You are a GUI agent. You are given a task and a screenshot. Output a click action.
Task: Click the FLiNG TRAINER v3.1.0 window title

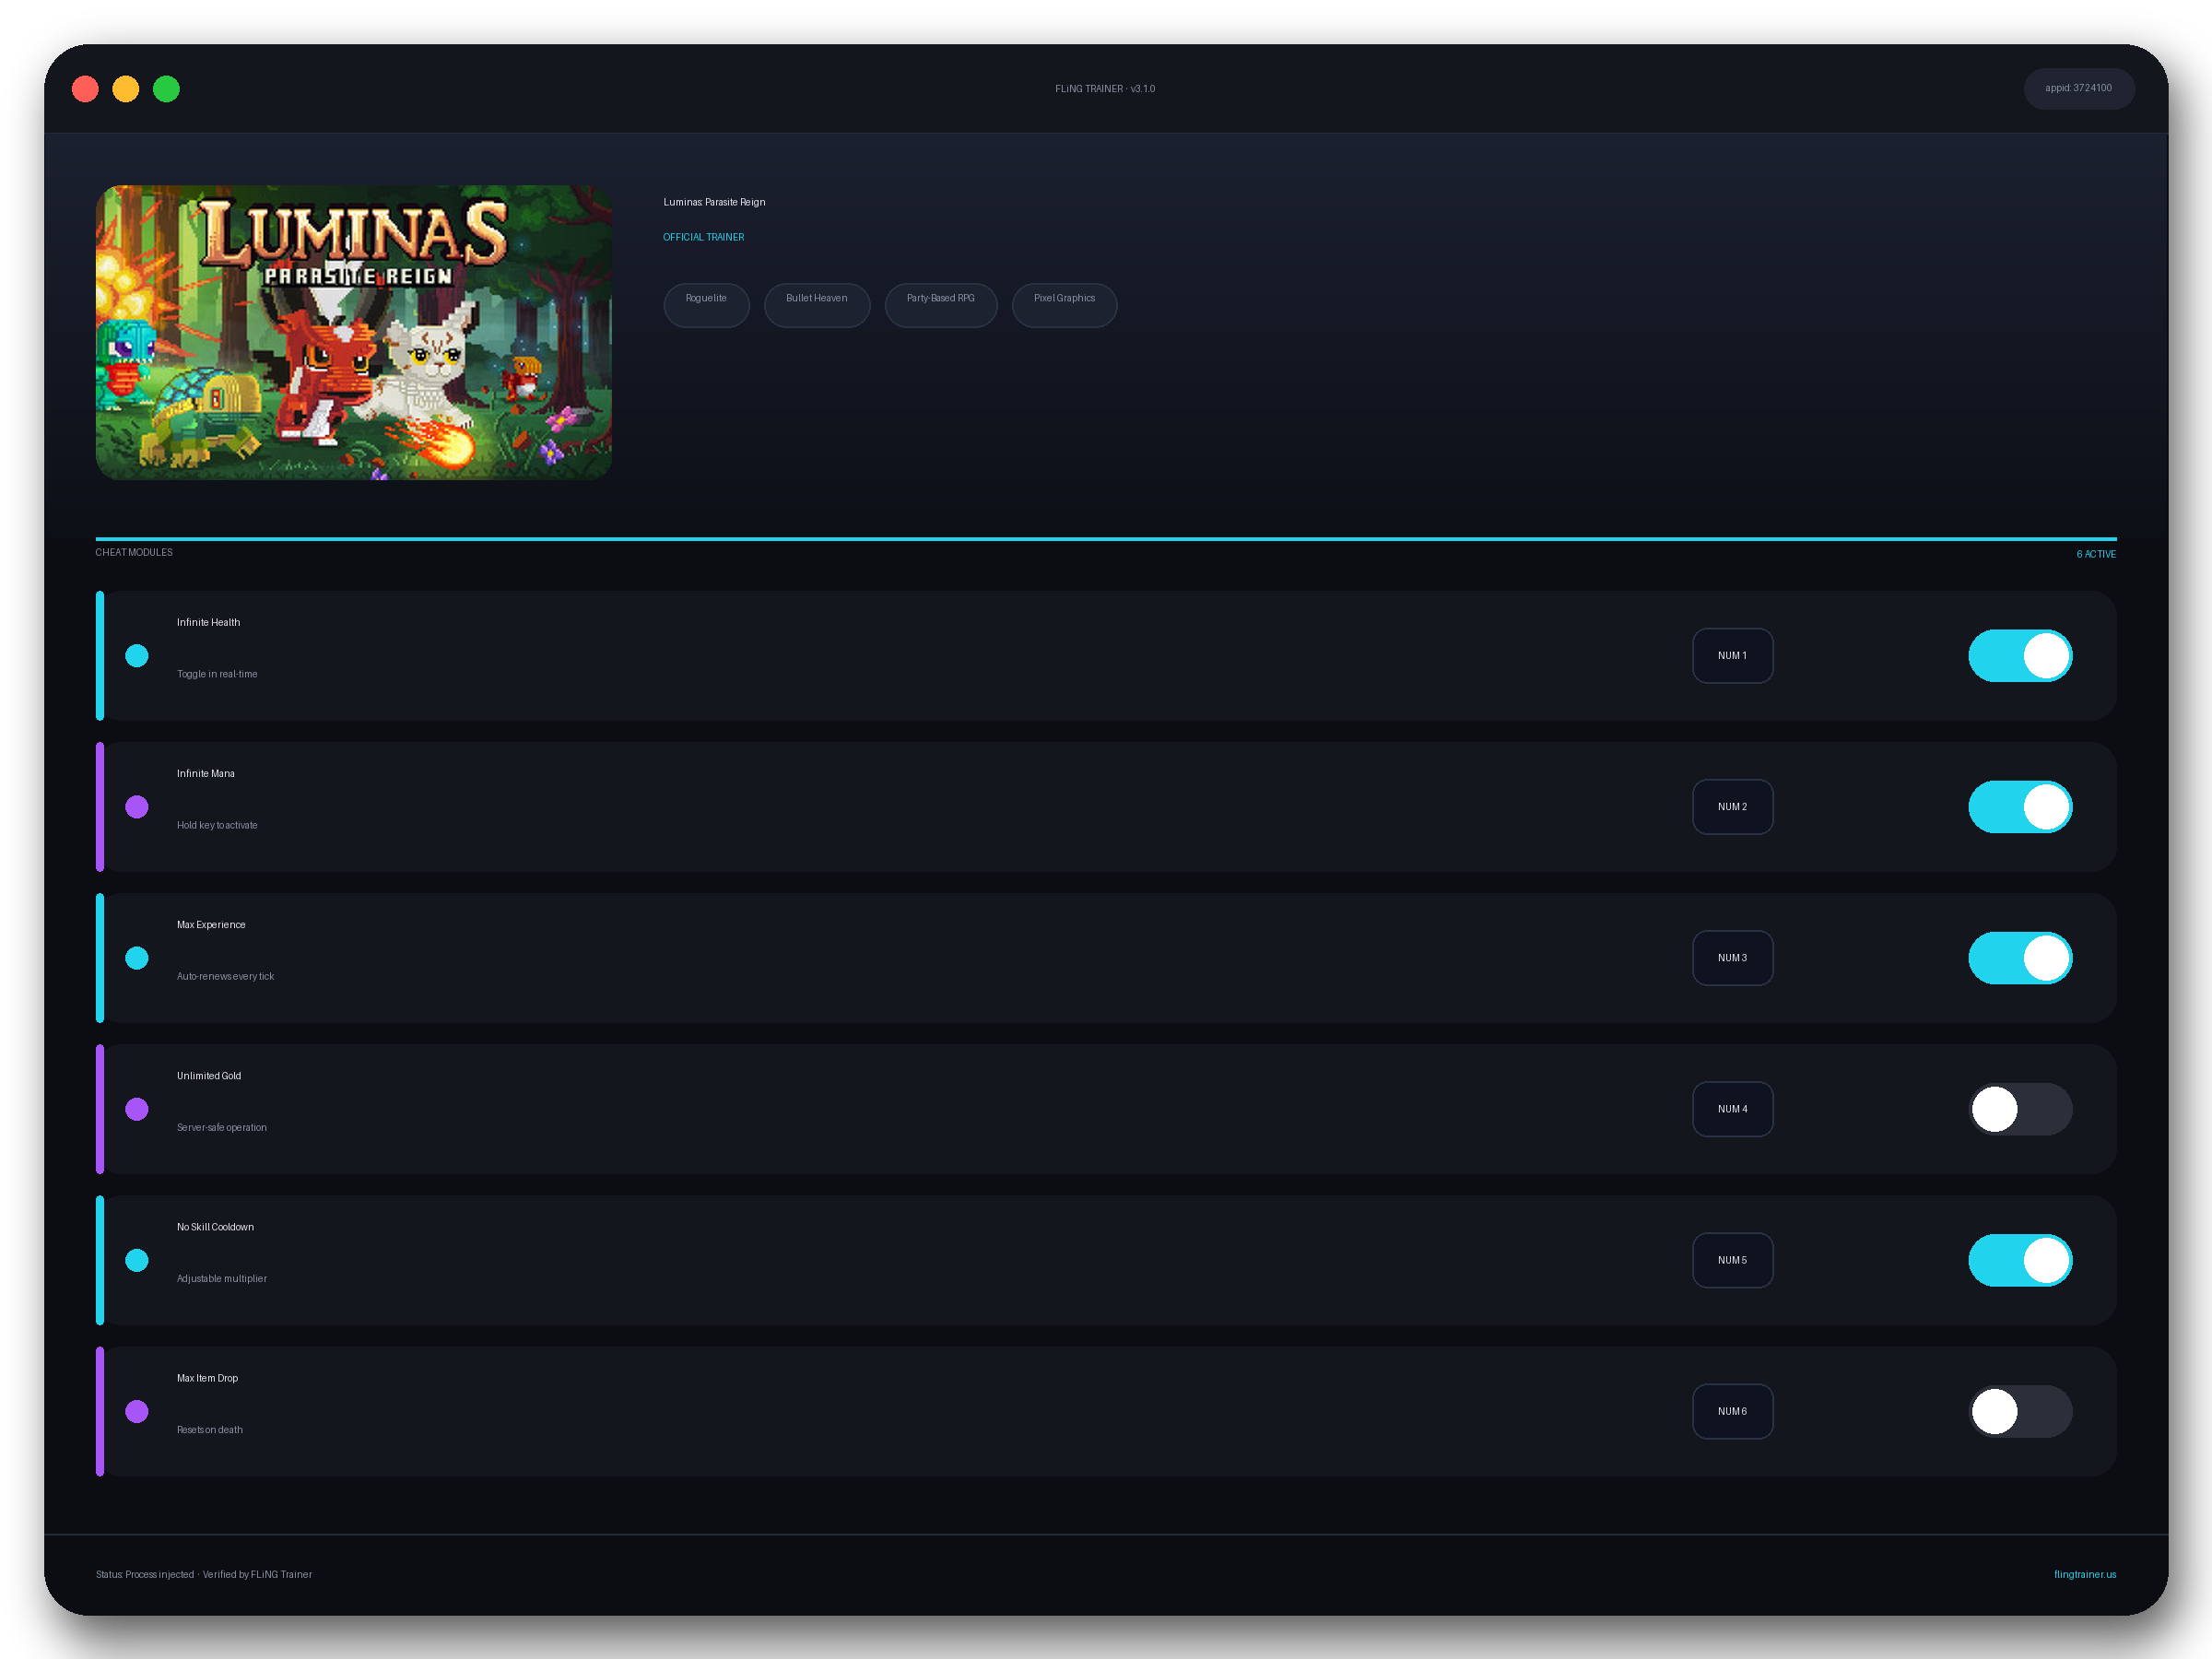(1105, 89)
